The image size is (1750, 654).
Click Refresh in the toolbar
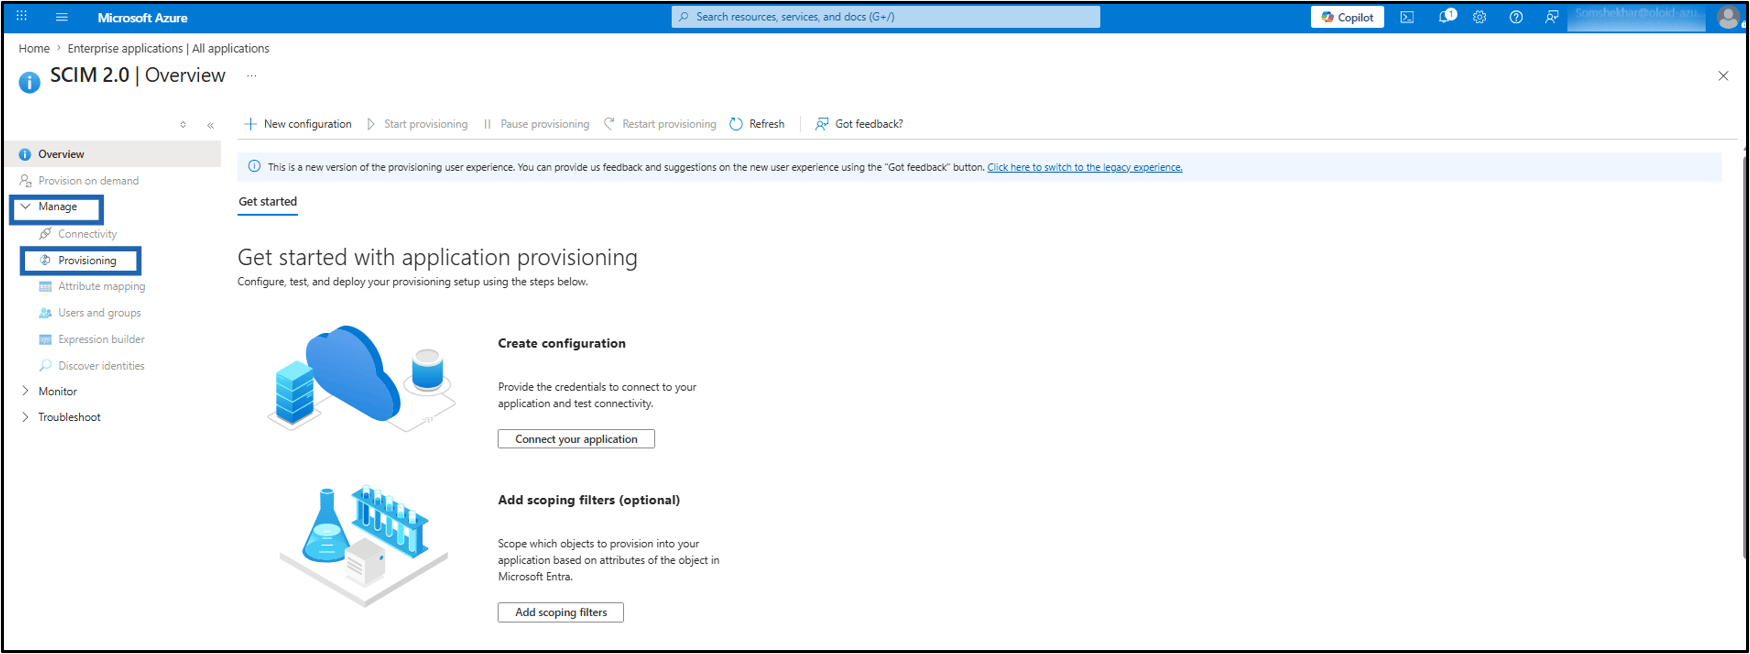757,124
